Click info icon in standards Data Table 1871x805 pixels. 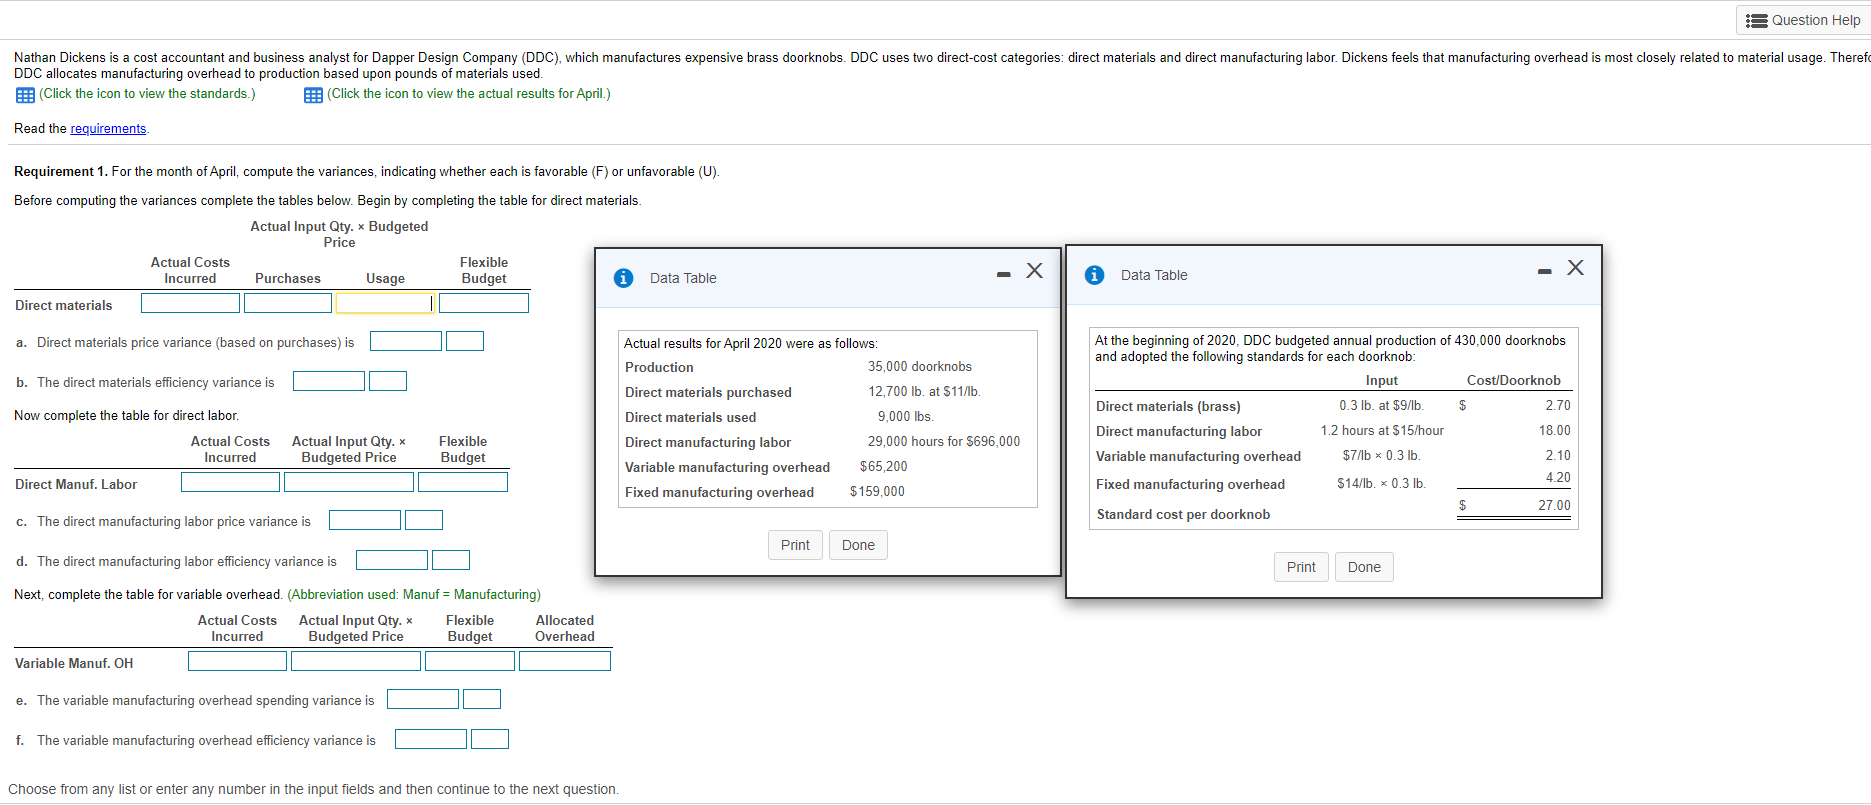point(1095,275)
